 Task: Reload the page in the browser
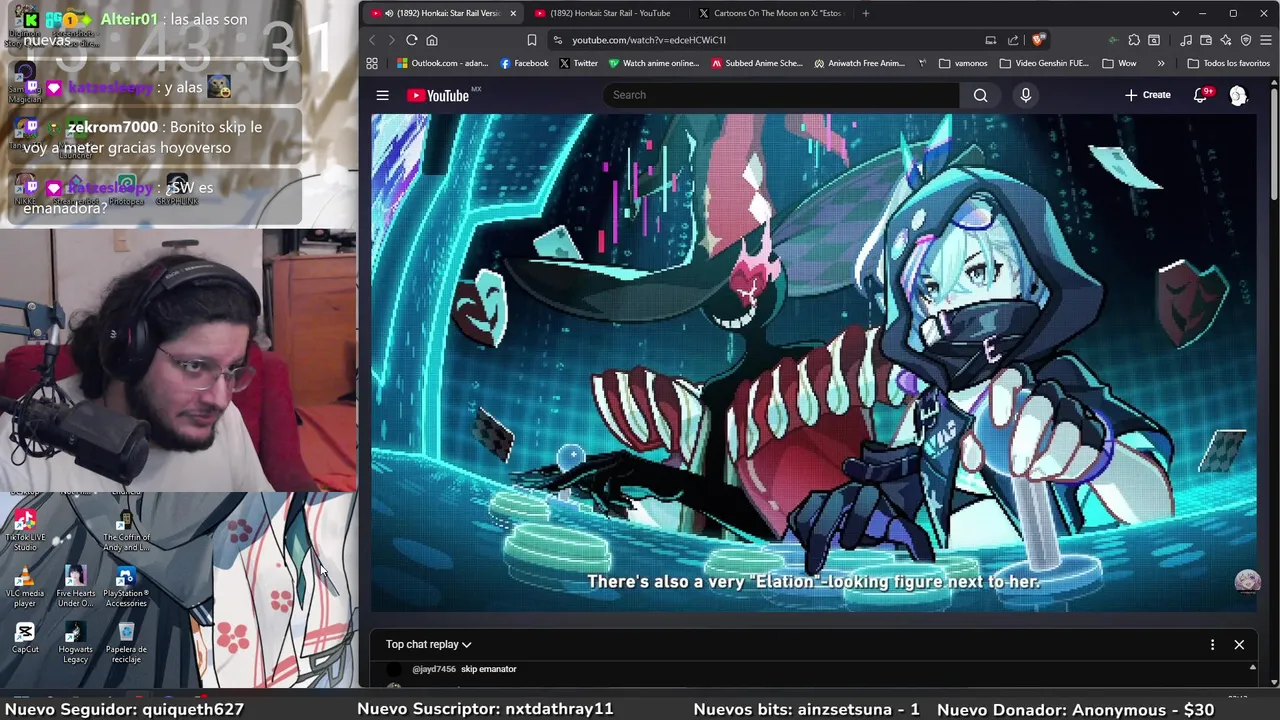[x=411, y=40]
